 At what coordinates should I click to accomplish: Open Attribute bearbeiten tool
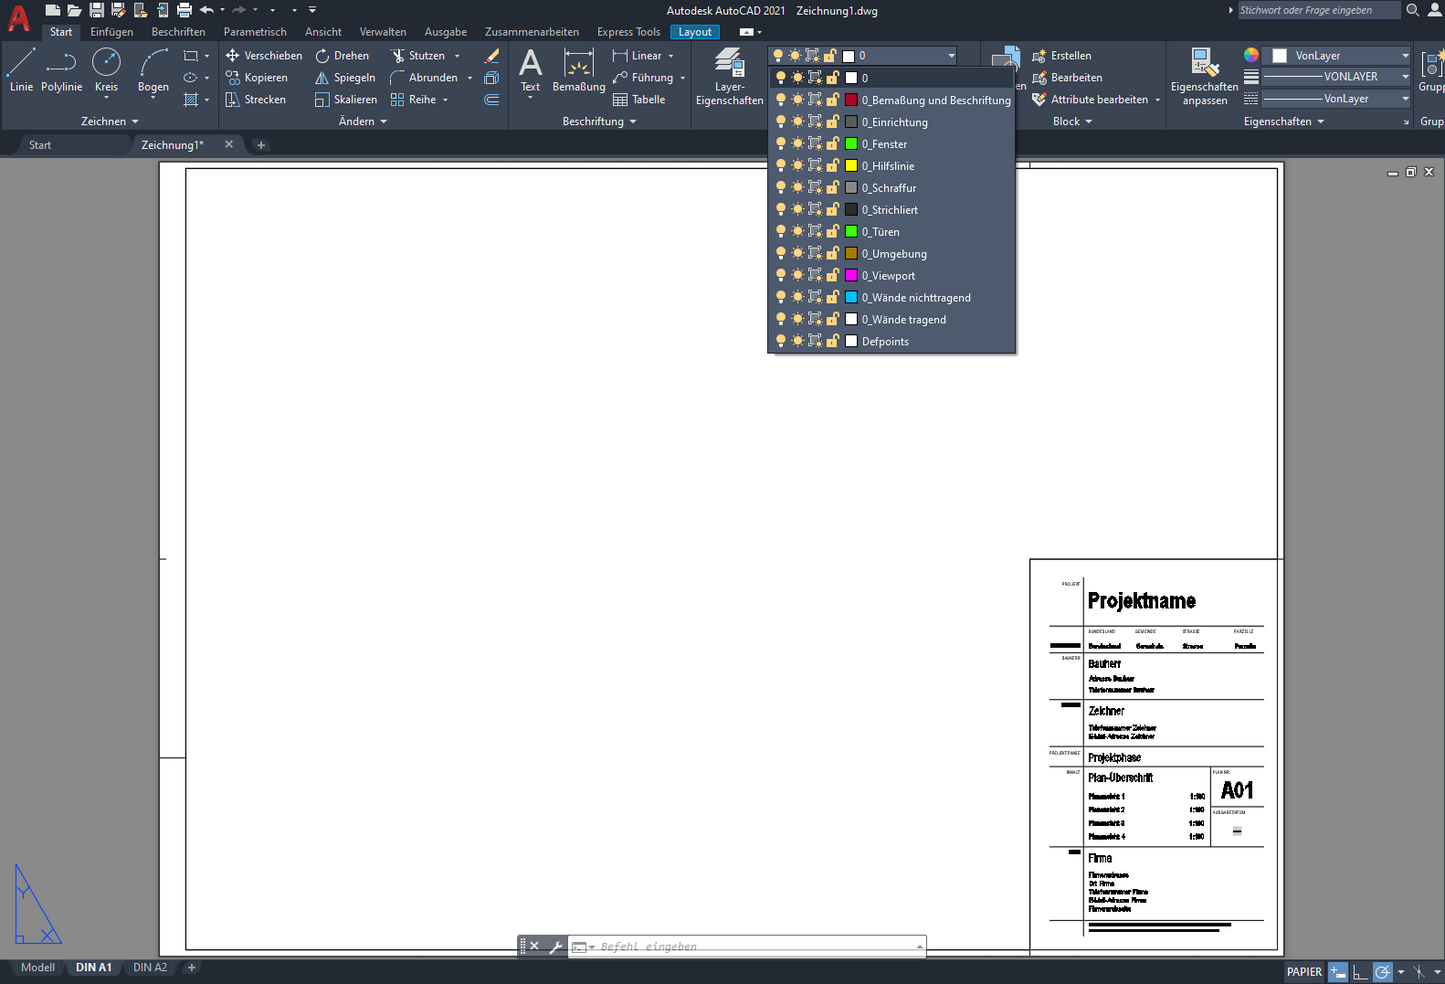[x=1090, y=100]
